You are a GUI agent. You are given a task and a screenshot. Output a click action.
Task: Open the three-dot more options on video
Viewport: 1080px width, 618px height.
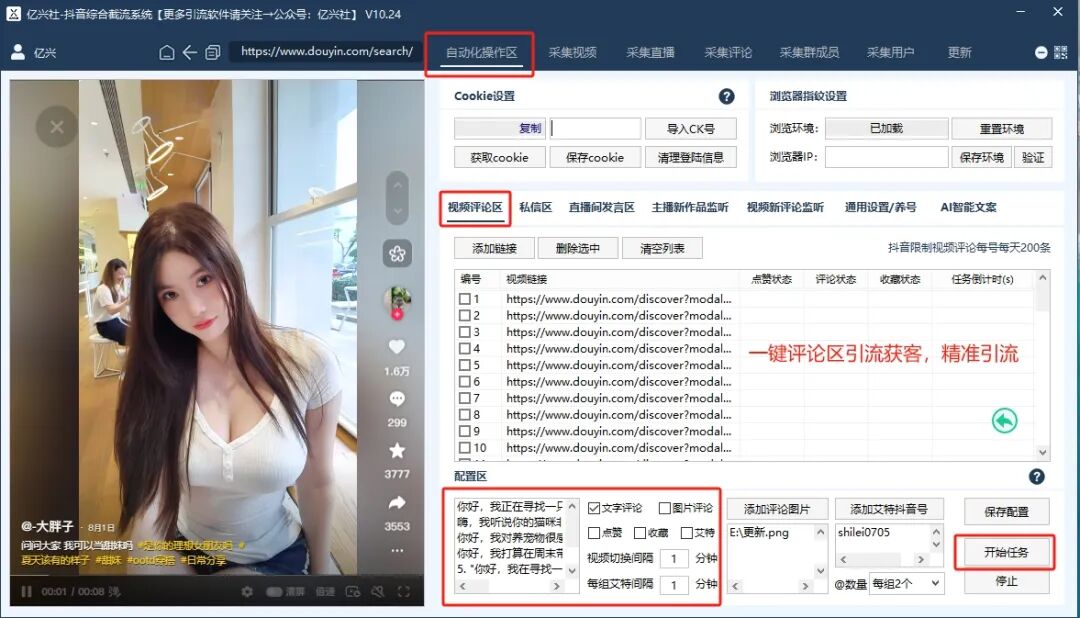397,550
